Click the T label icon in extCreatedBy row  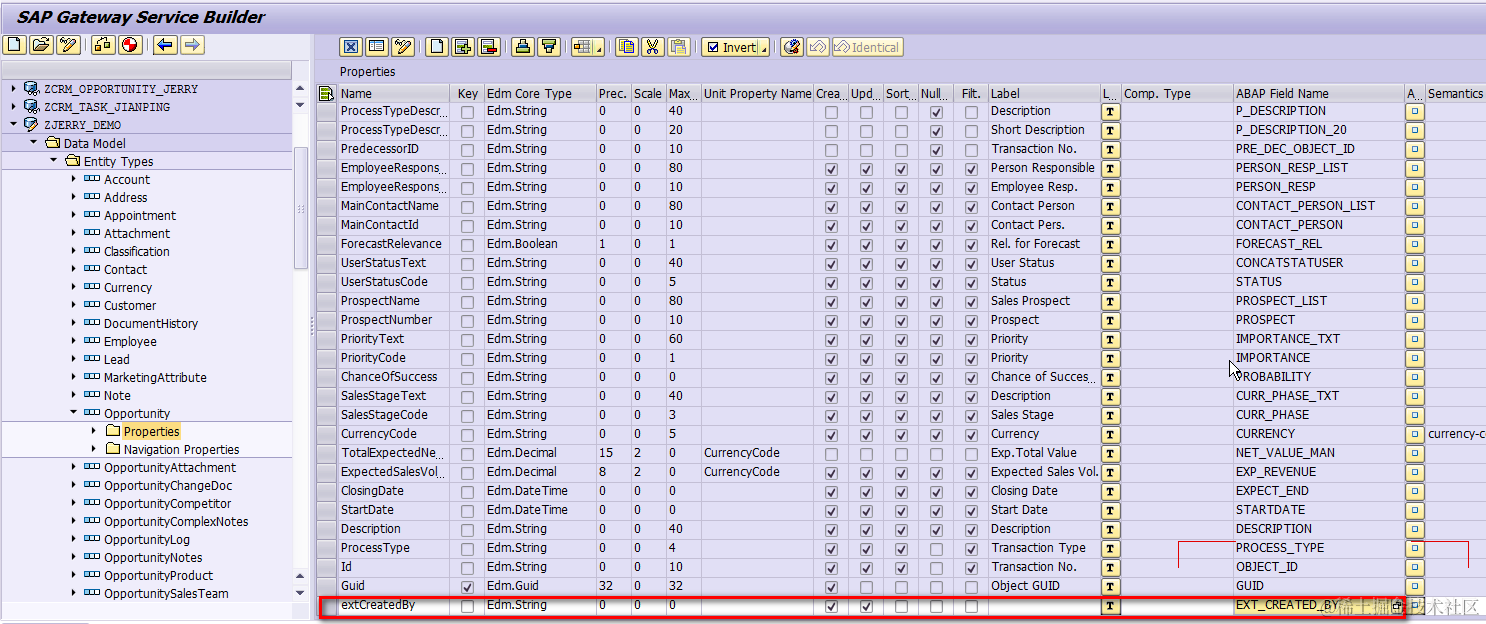[x=1110, y=605]
